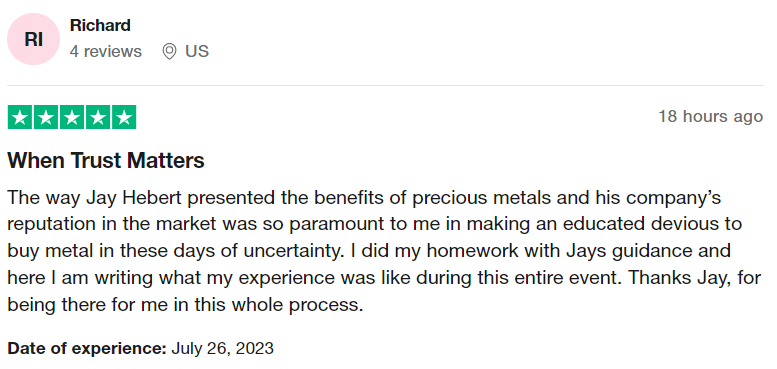The height and width of the screenshot is (369, 777).
Task: Select the second green star
Action: point(46,117)
